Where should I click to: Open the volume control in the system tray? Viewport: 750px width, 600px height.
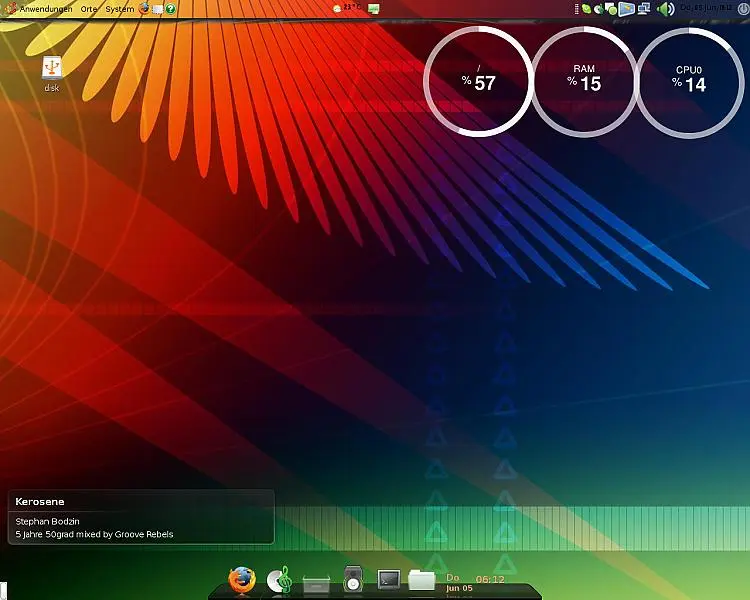663,8
